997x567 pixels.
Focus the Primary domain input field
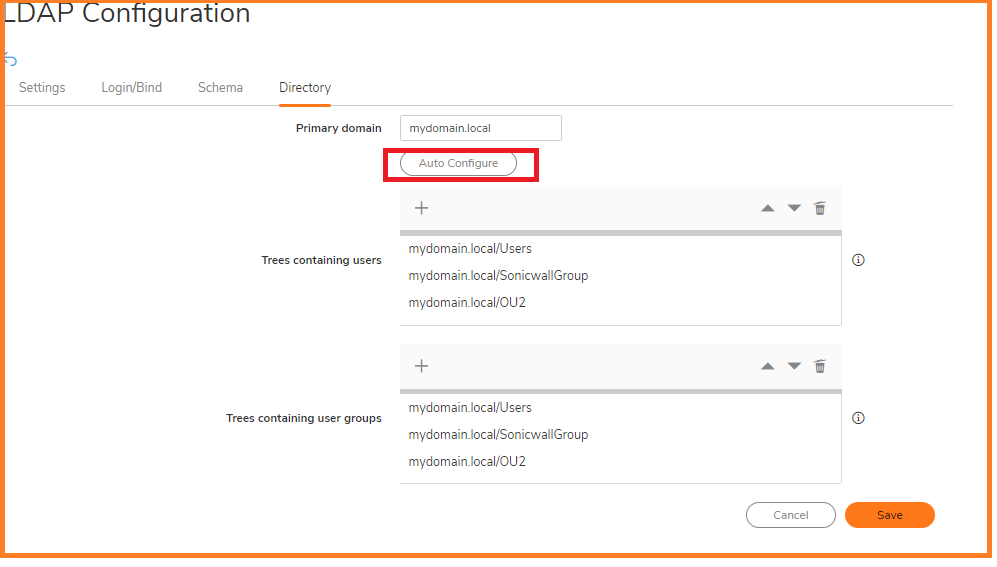click(x=481, y=128)
